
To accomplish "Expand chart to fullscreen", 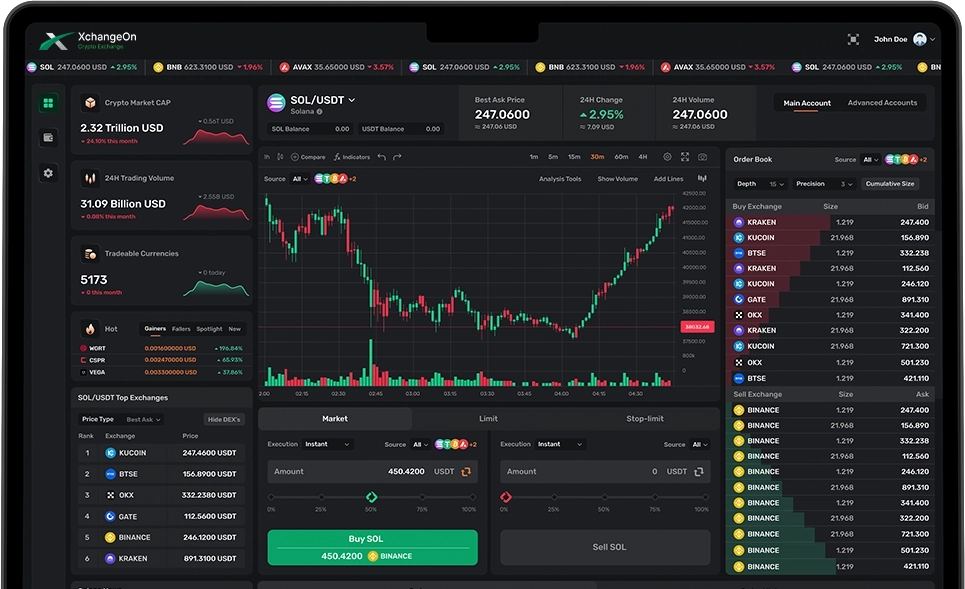I will click(685, 157).
